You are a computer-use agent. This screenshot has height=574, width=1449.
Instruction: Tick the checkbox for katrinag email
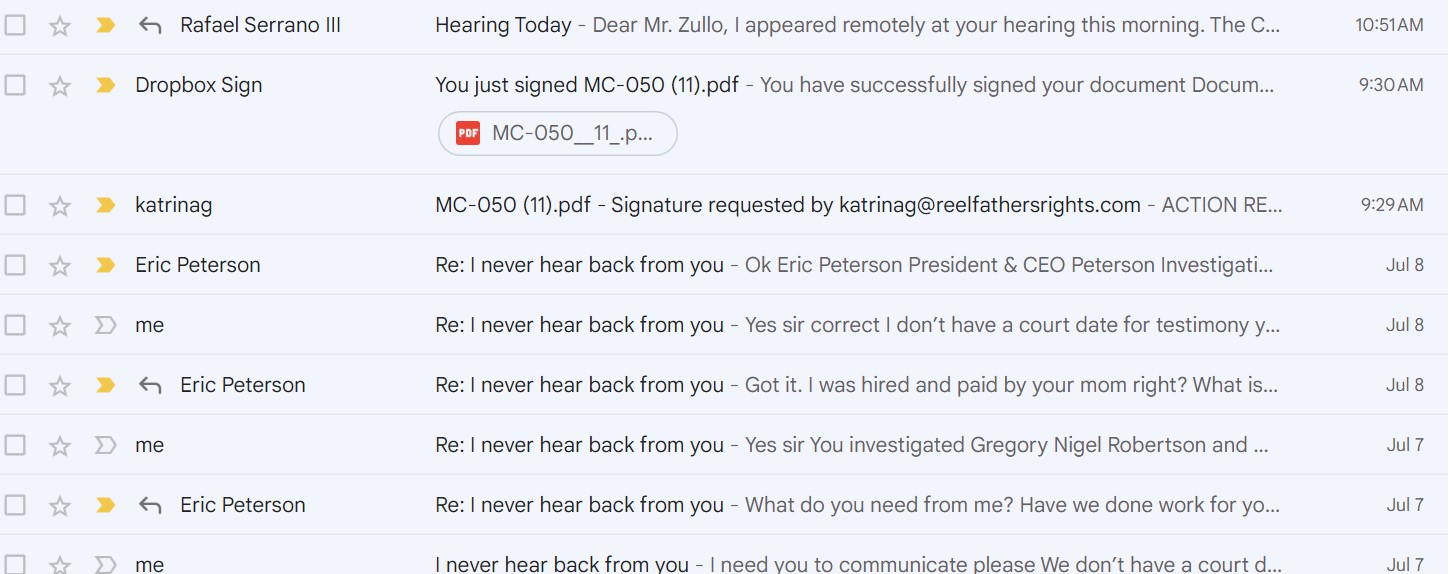coord(15,206)
